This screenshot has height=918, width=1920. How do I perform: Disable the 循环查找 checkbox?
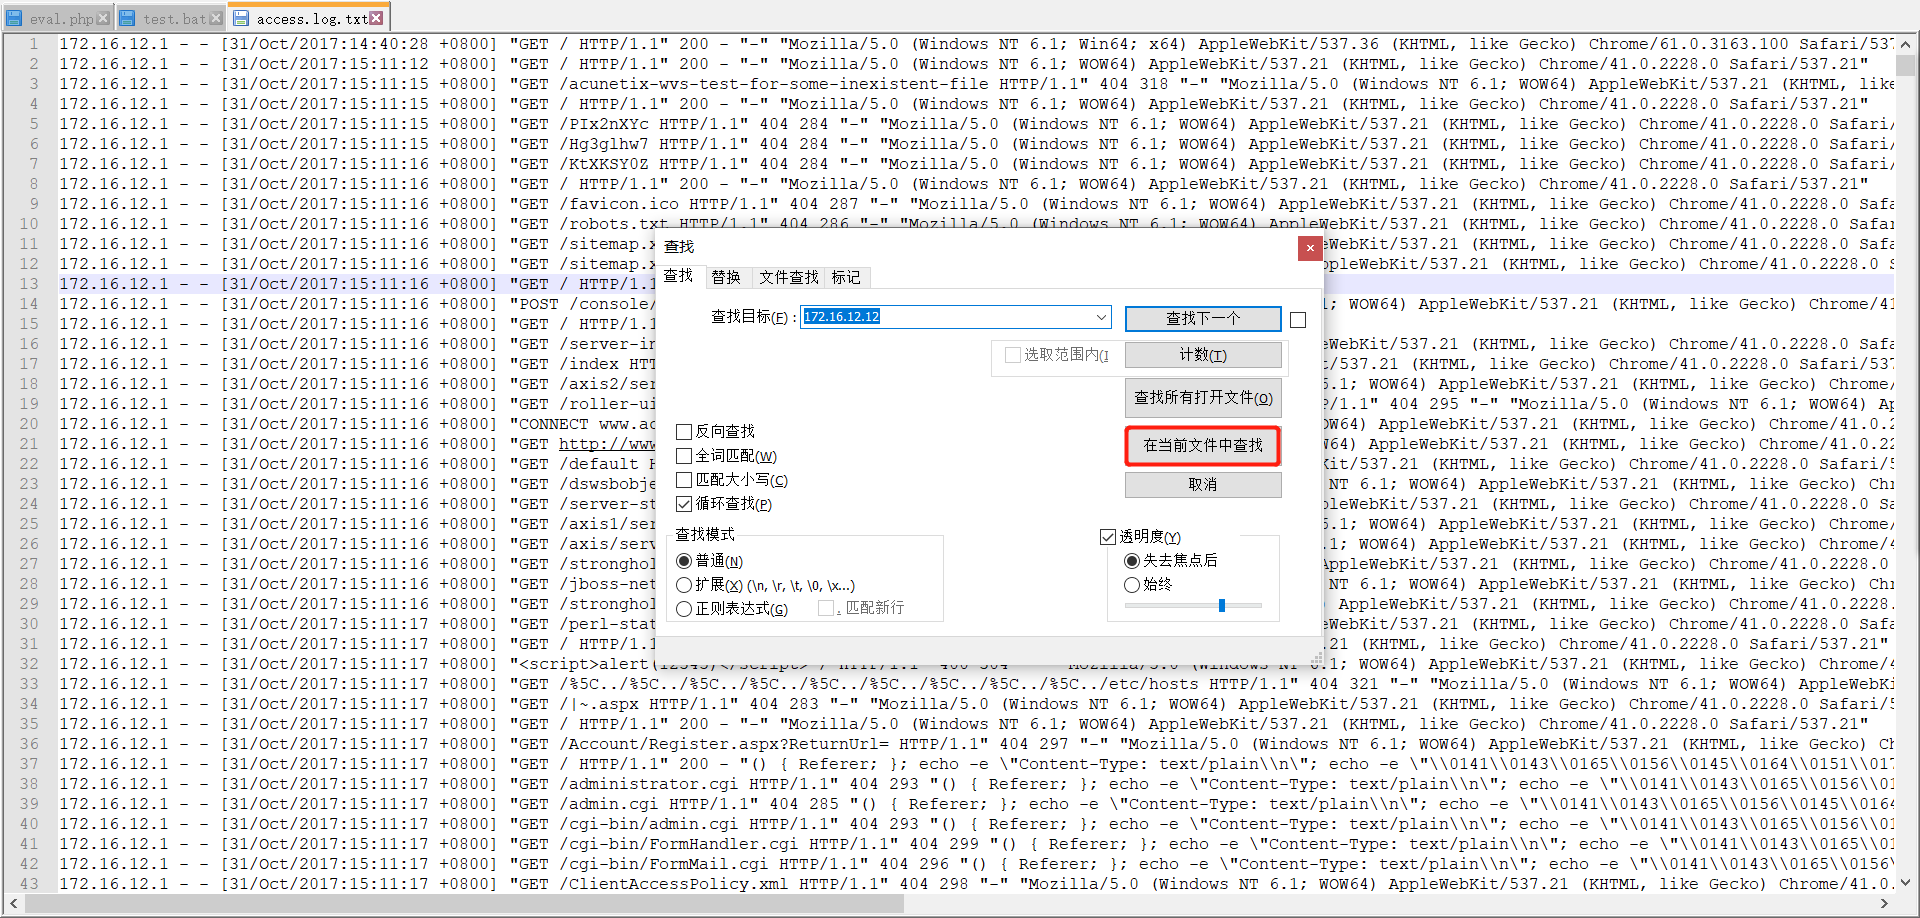tap(684, 504)
